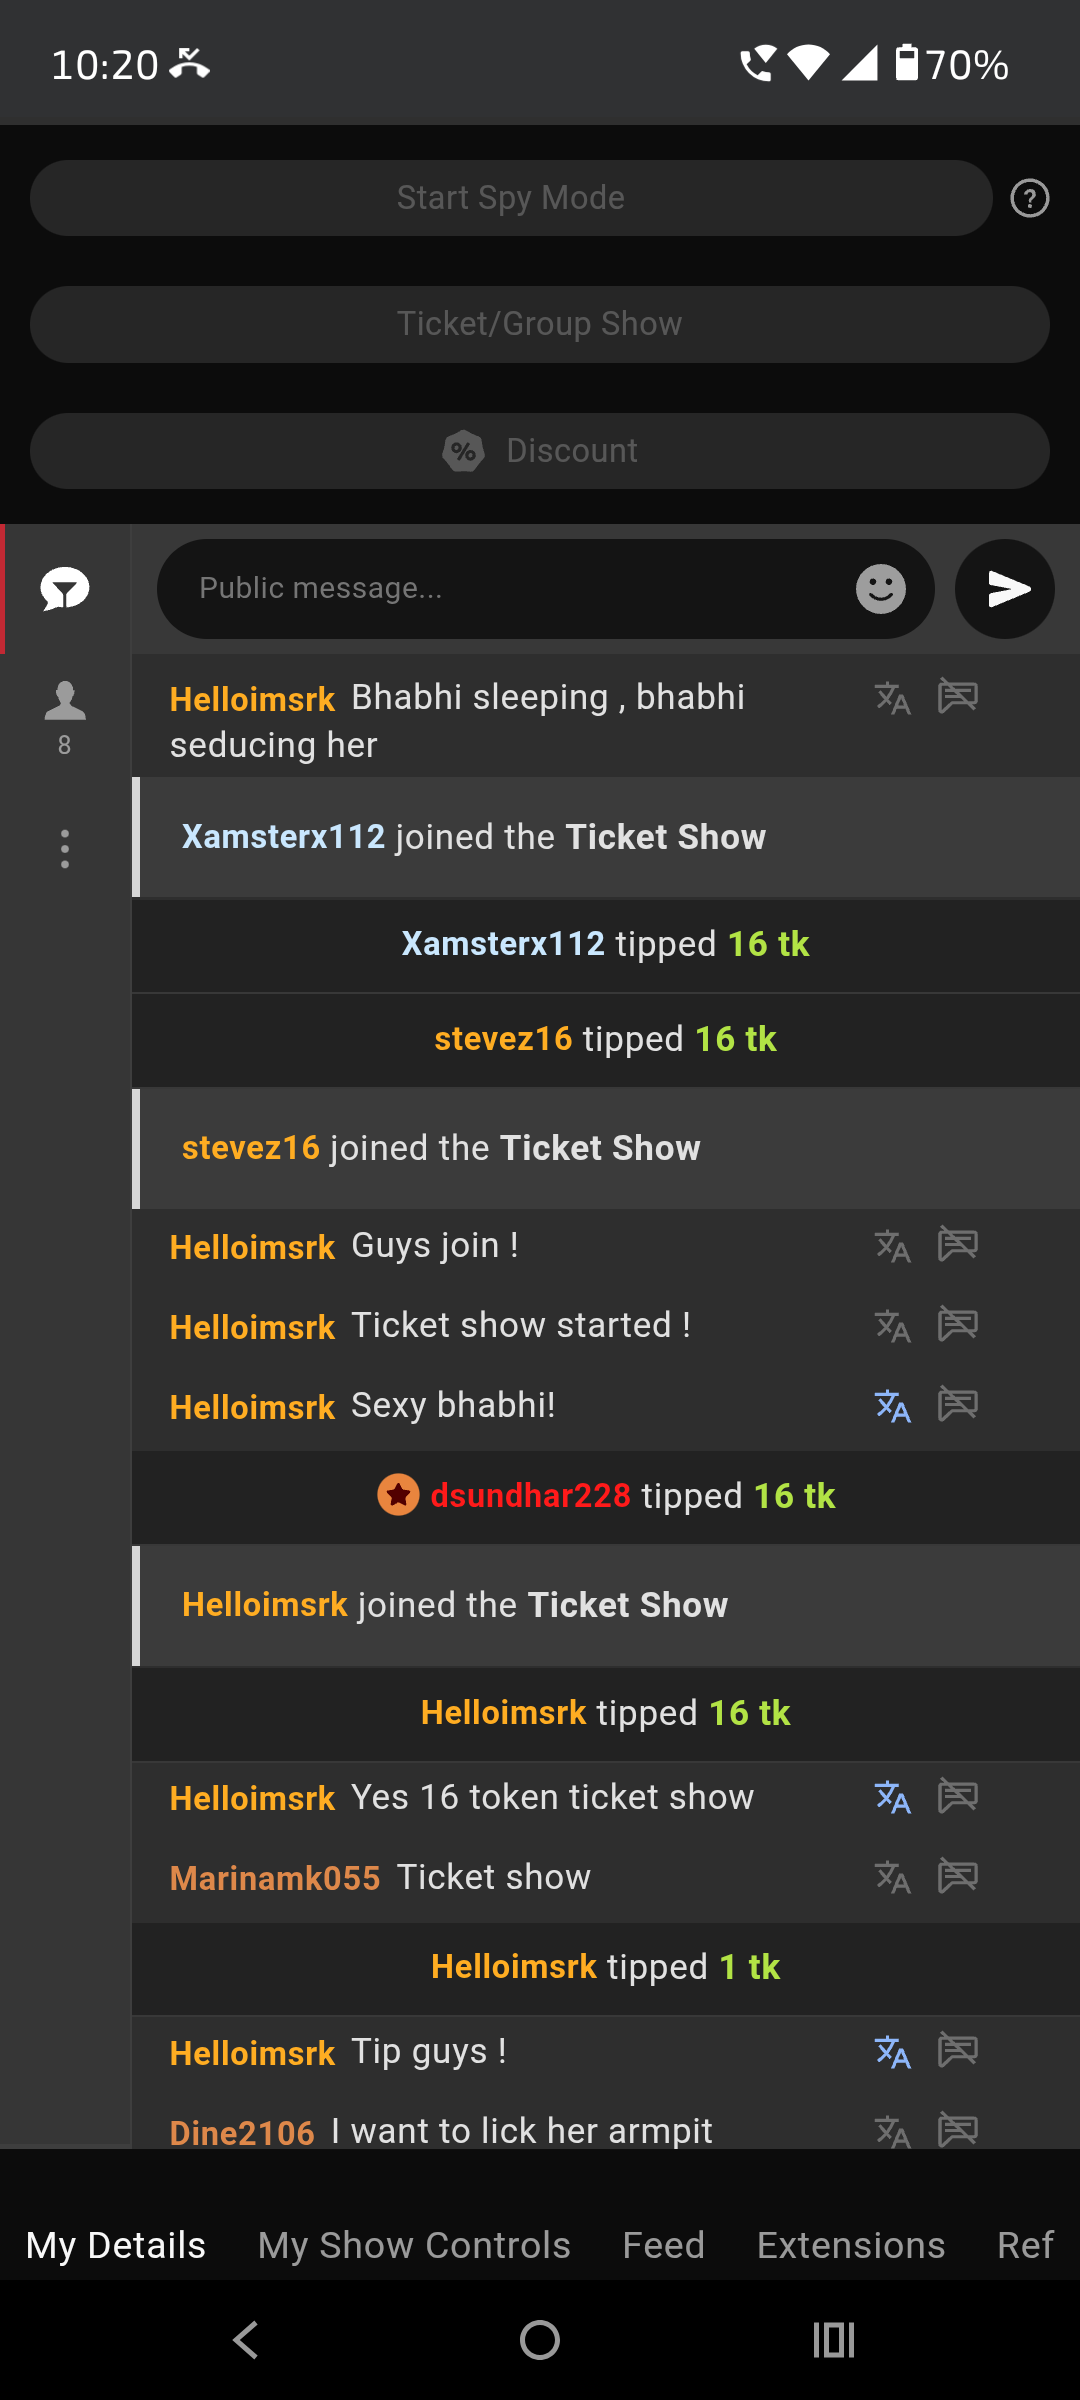Translate the 'Tip guys !' message
The height and width of the screenshot is (2400, 1080).
click(x=892, y=2052)
